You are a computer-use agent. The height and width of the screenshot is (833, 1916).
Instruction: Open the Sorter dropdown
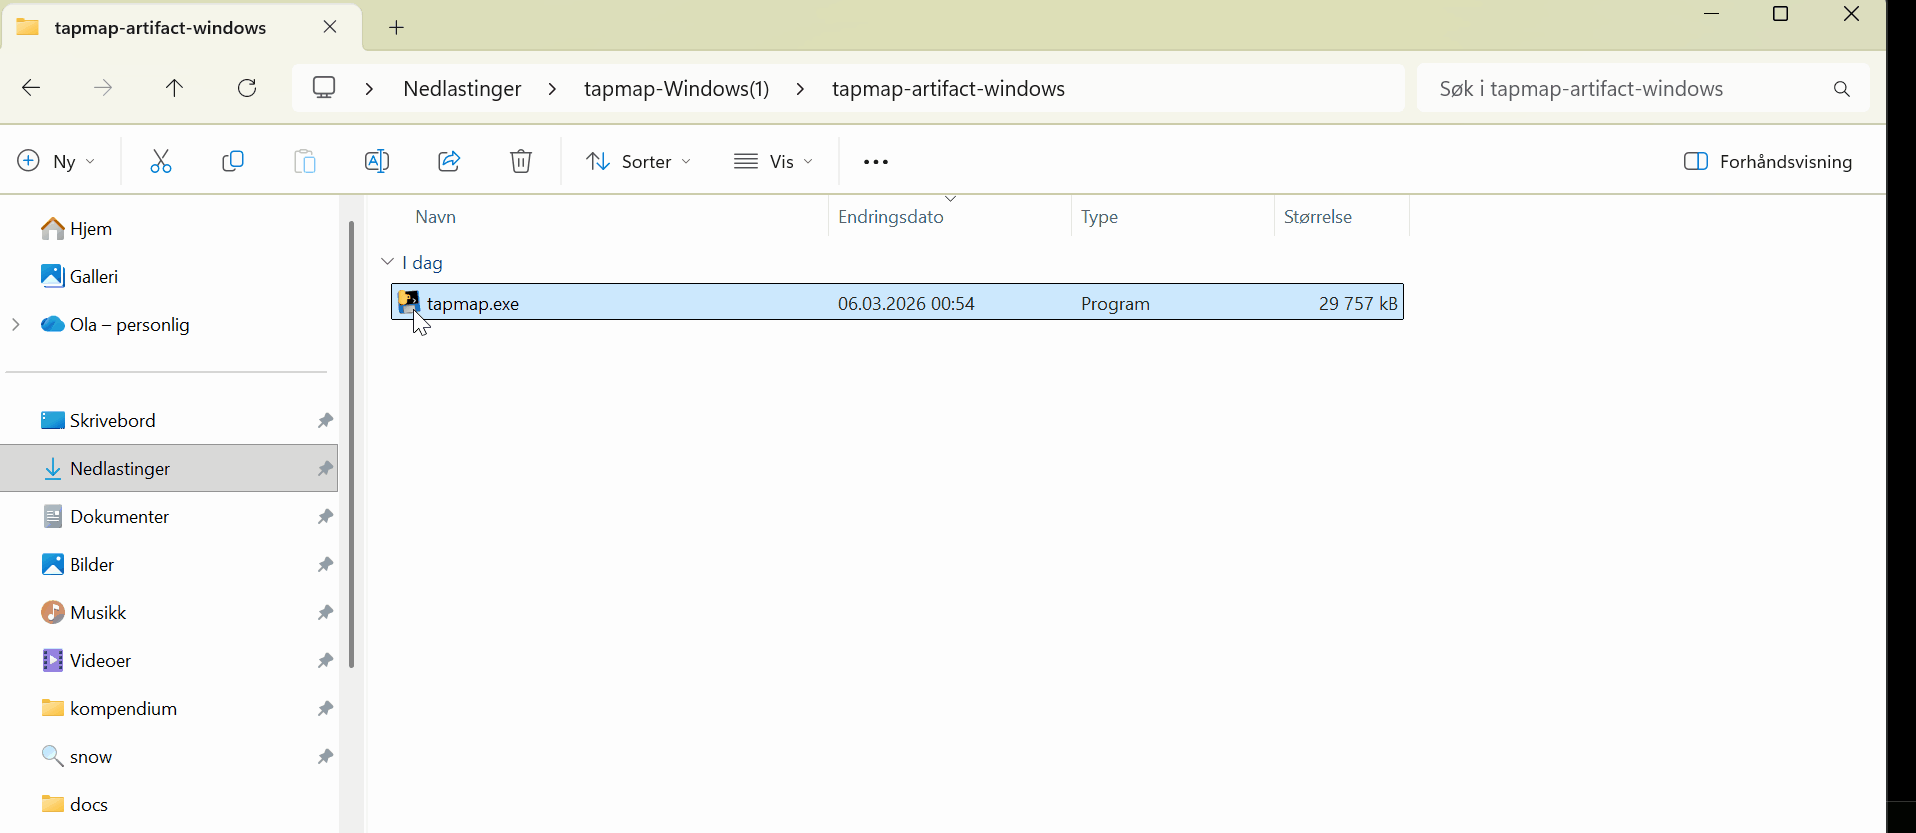[x=638, y=161]
